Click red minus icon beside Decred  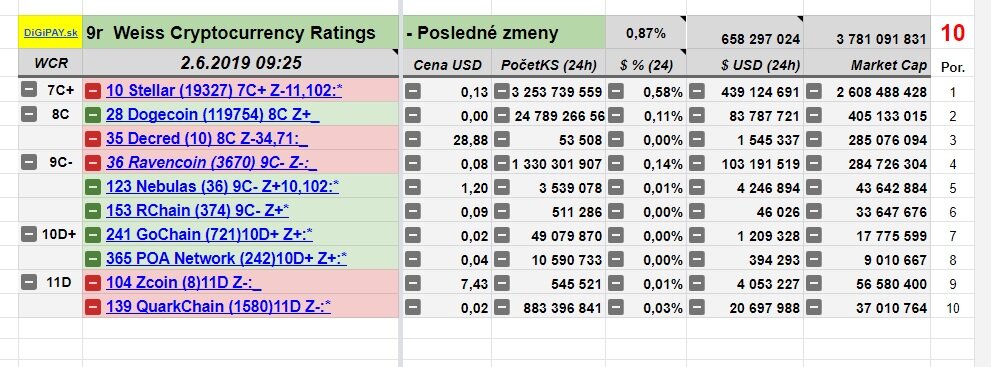click(93, 140)
